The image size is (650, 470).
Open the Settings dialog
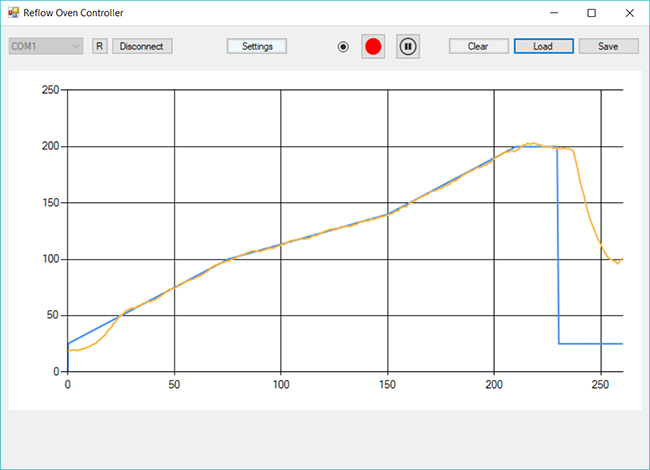coord(257,46)
